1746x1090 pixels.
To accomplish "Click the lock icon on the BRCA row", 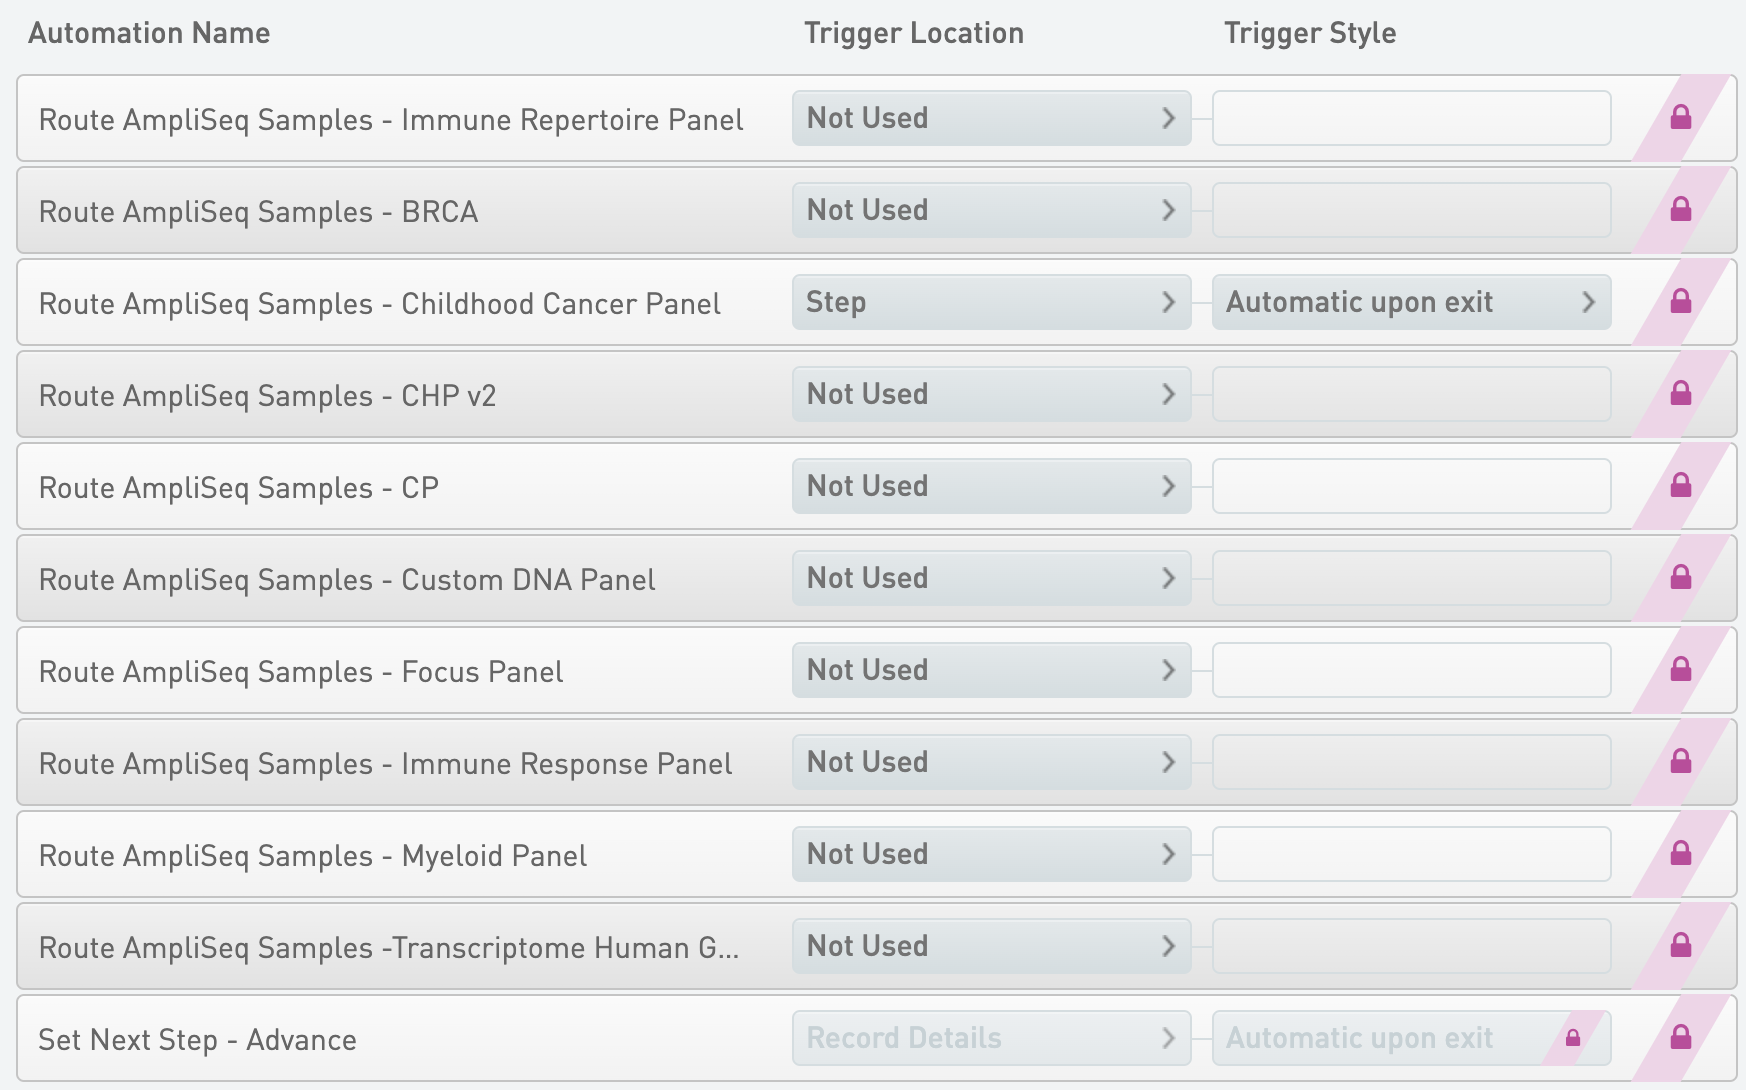I will tap(1680, 210).
